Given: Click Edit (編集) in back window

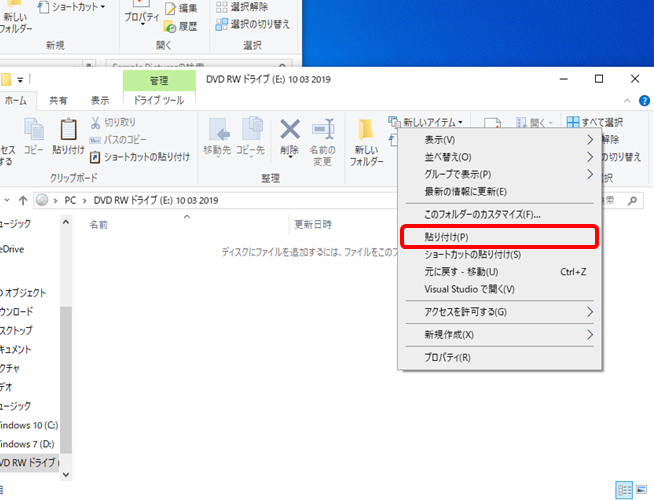Looking at the screenshot, I should pos(181,8).
